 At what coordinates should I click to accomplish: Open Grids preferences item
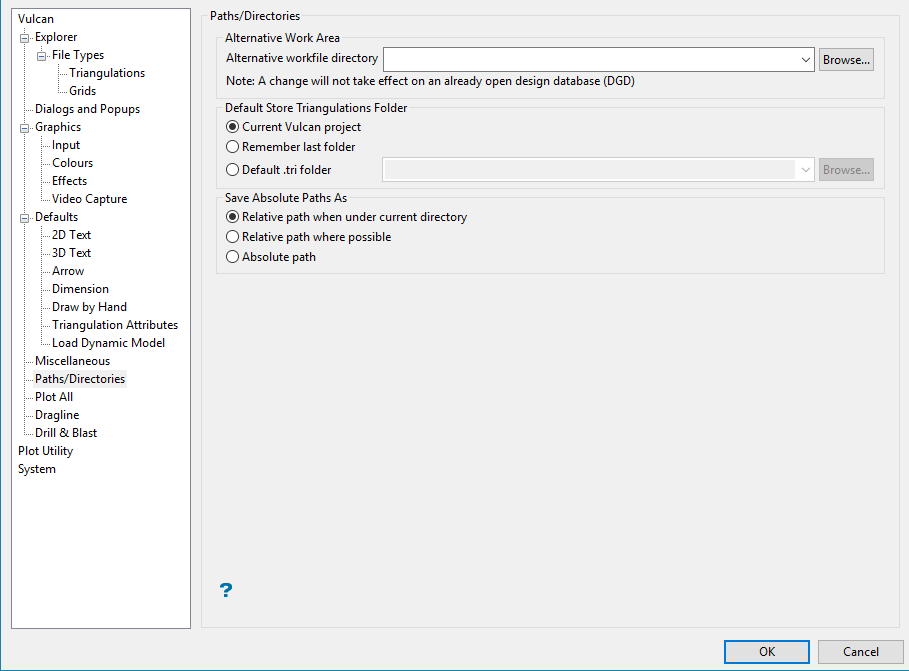[82, 91]
